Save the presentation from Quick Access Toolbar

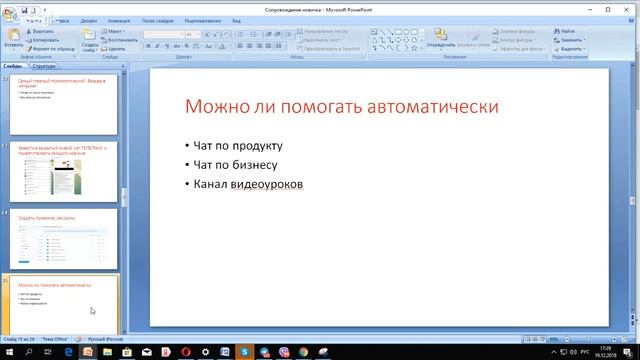[x=24, y=10]
